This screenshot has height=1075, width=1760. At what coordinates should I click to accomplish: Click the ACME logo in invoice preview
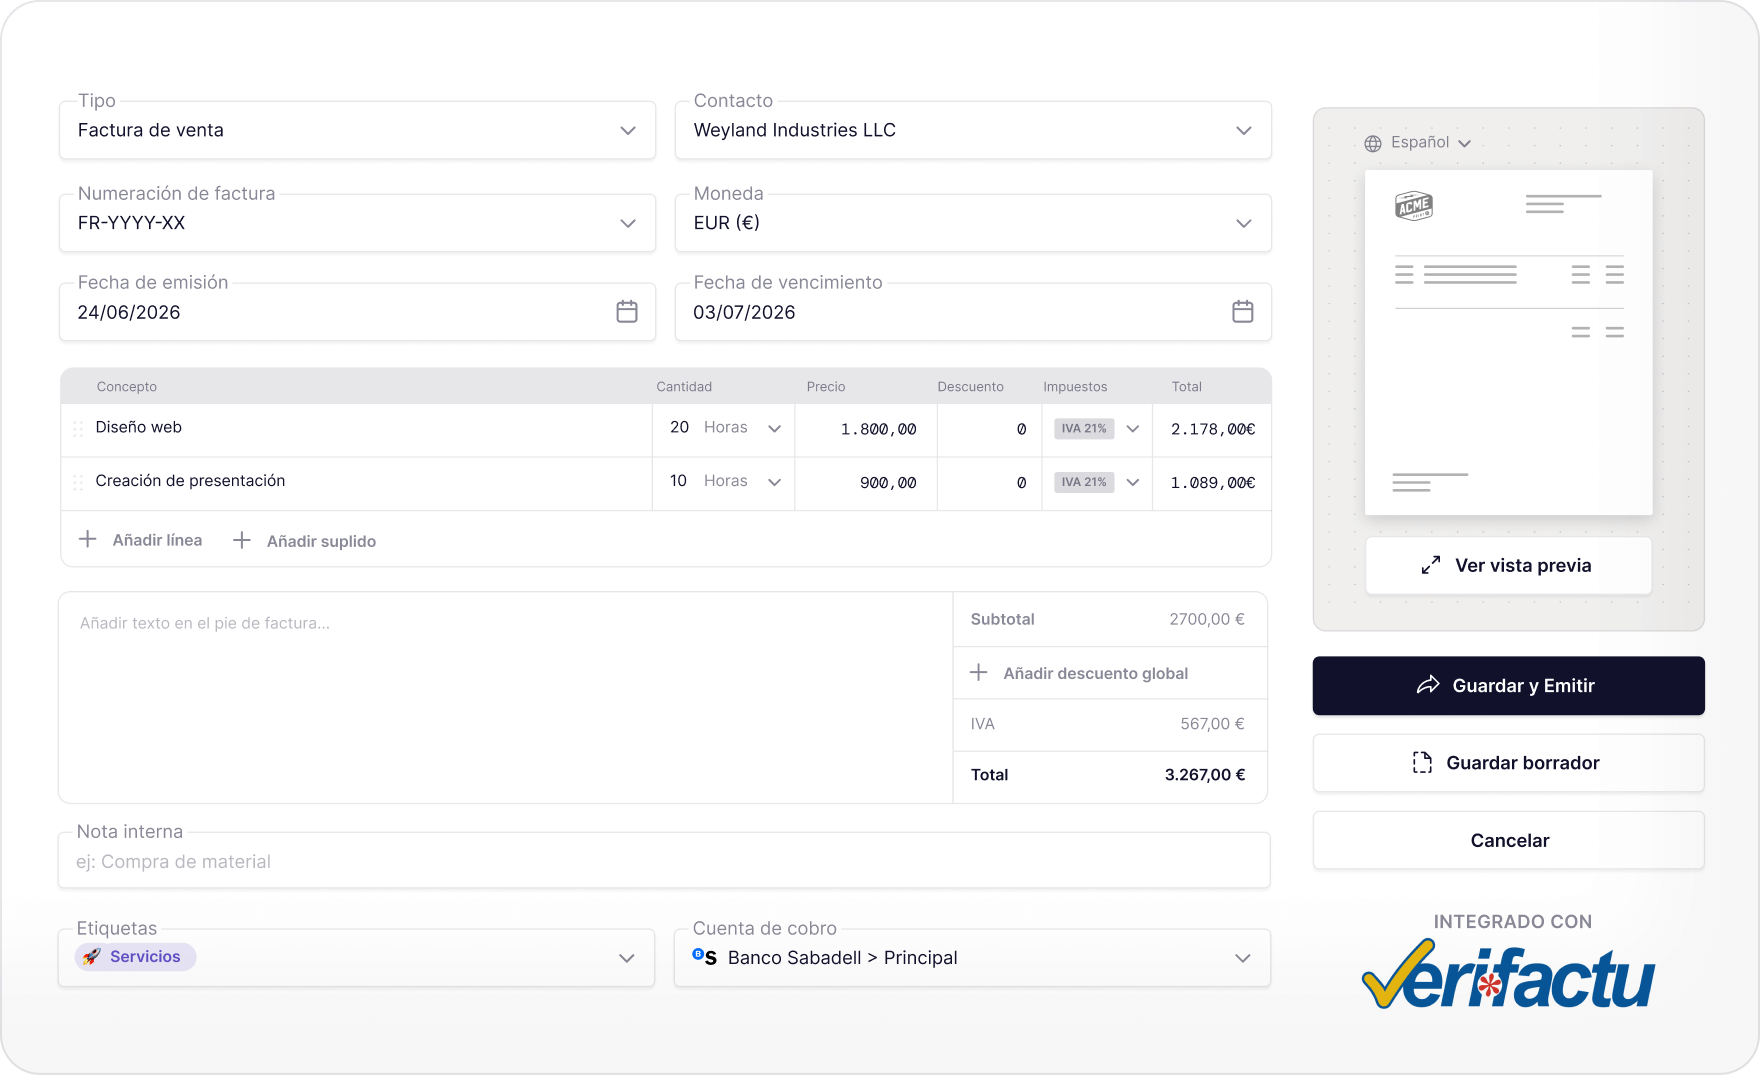coord(1414,206)
